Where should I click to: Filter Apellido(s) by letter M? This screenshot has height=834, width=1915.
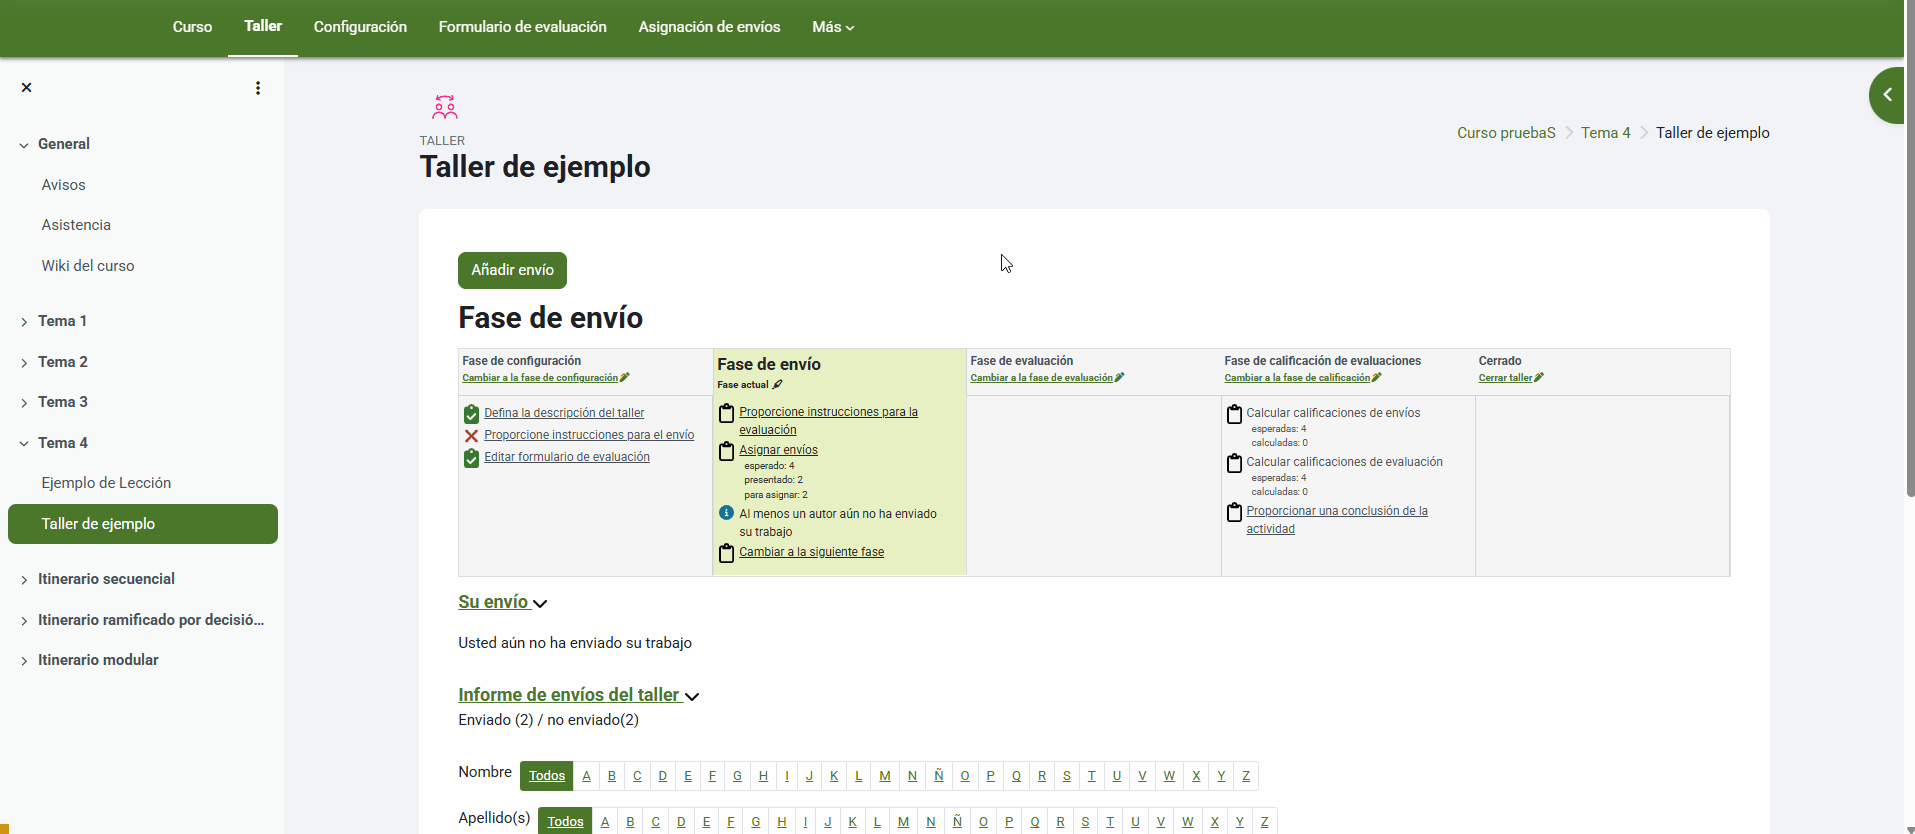(903, 821)
